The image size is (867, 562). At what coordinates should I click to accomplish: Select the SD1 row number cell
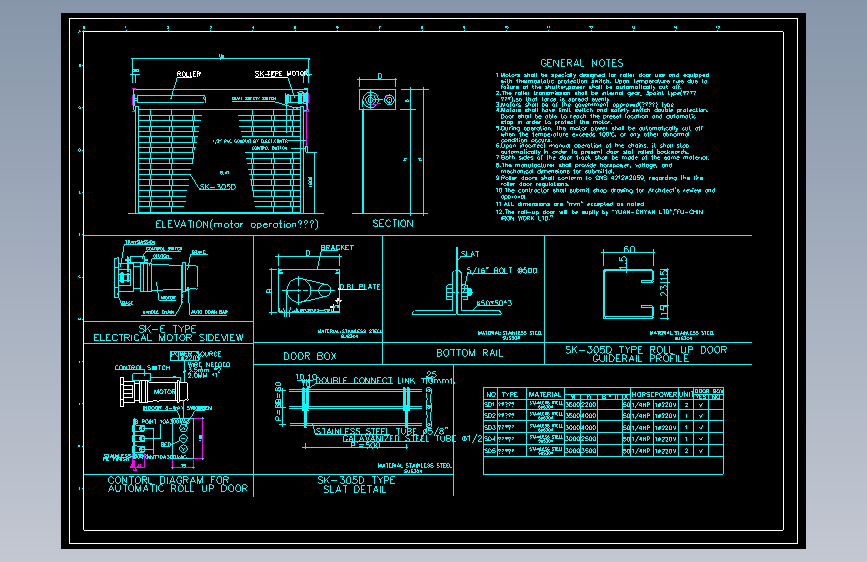click(490, 405)
